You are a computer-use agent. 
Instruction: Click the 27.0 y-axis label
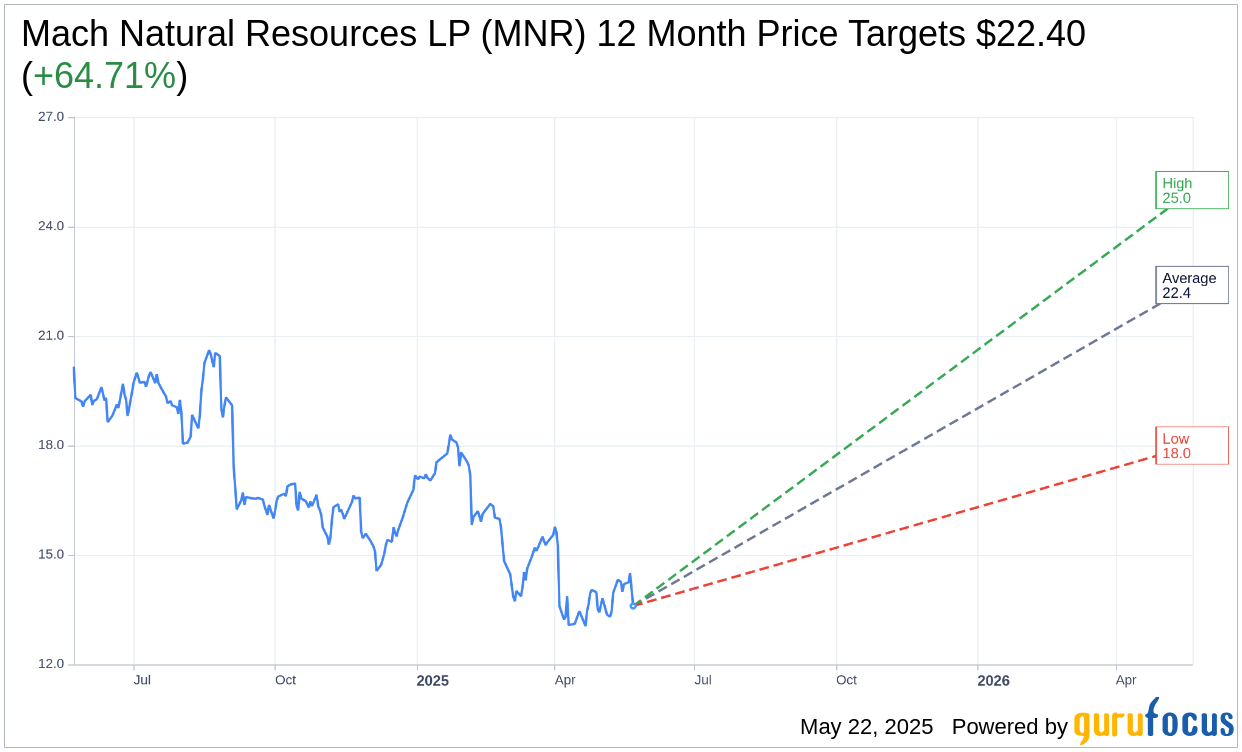(x=51, y=117)
